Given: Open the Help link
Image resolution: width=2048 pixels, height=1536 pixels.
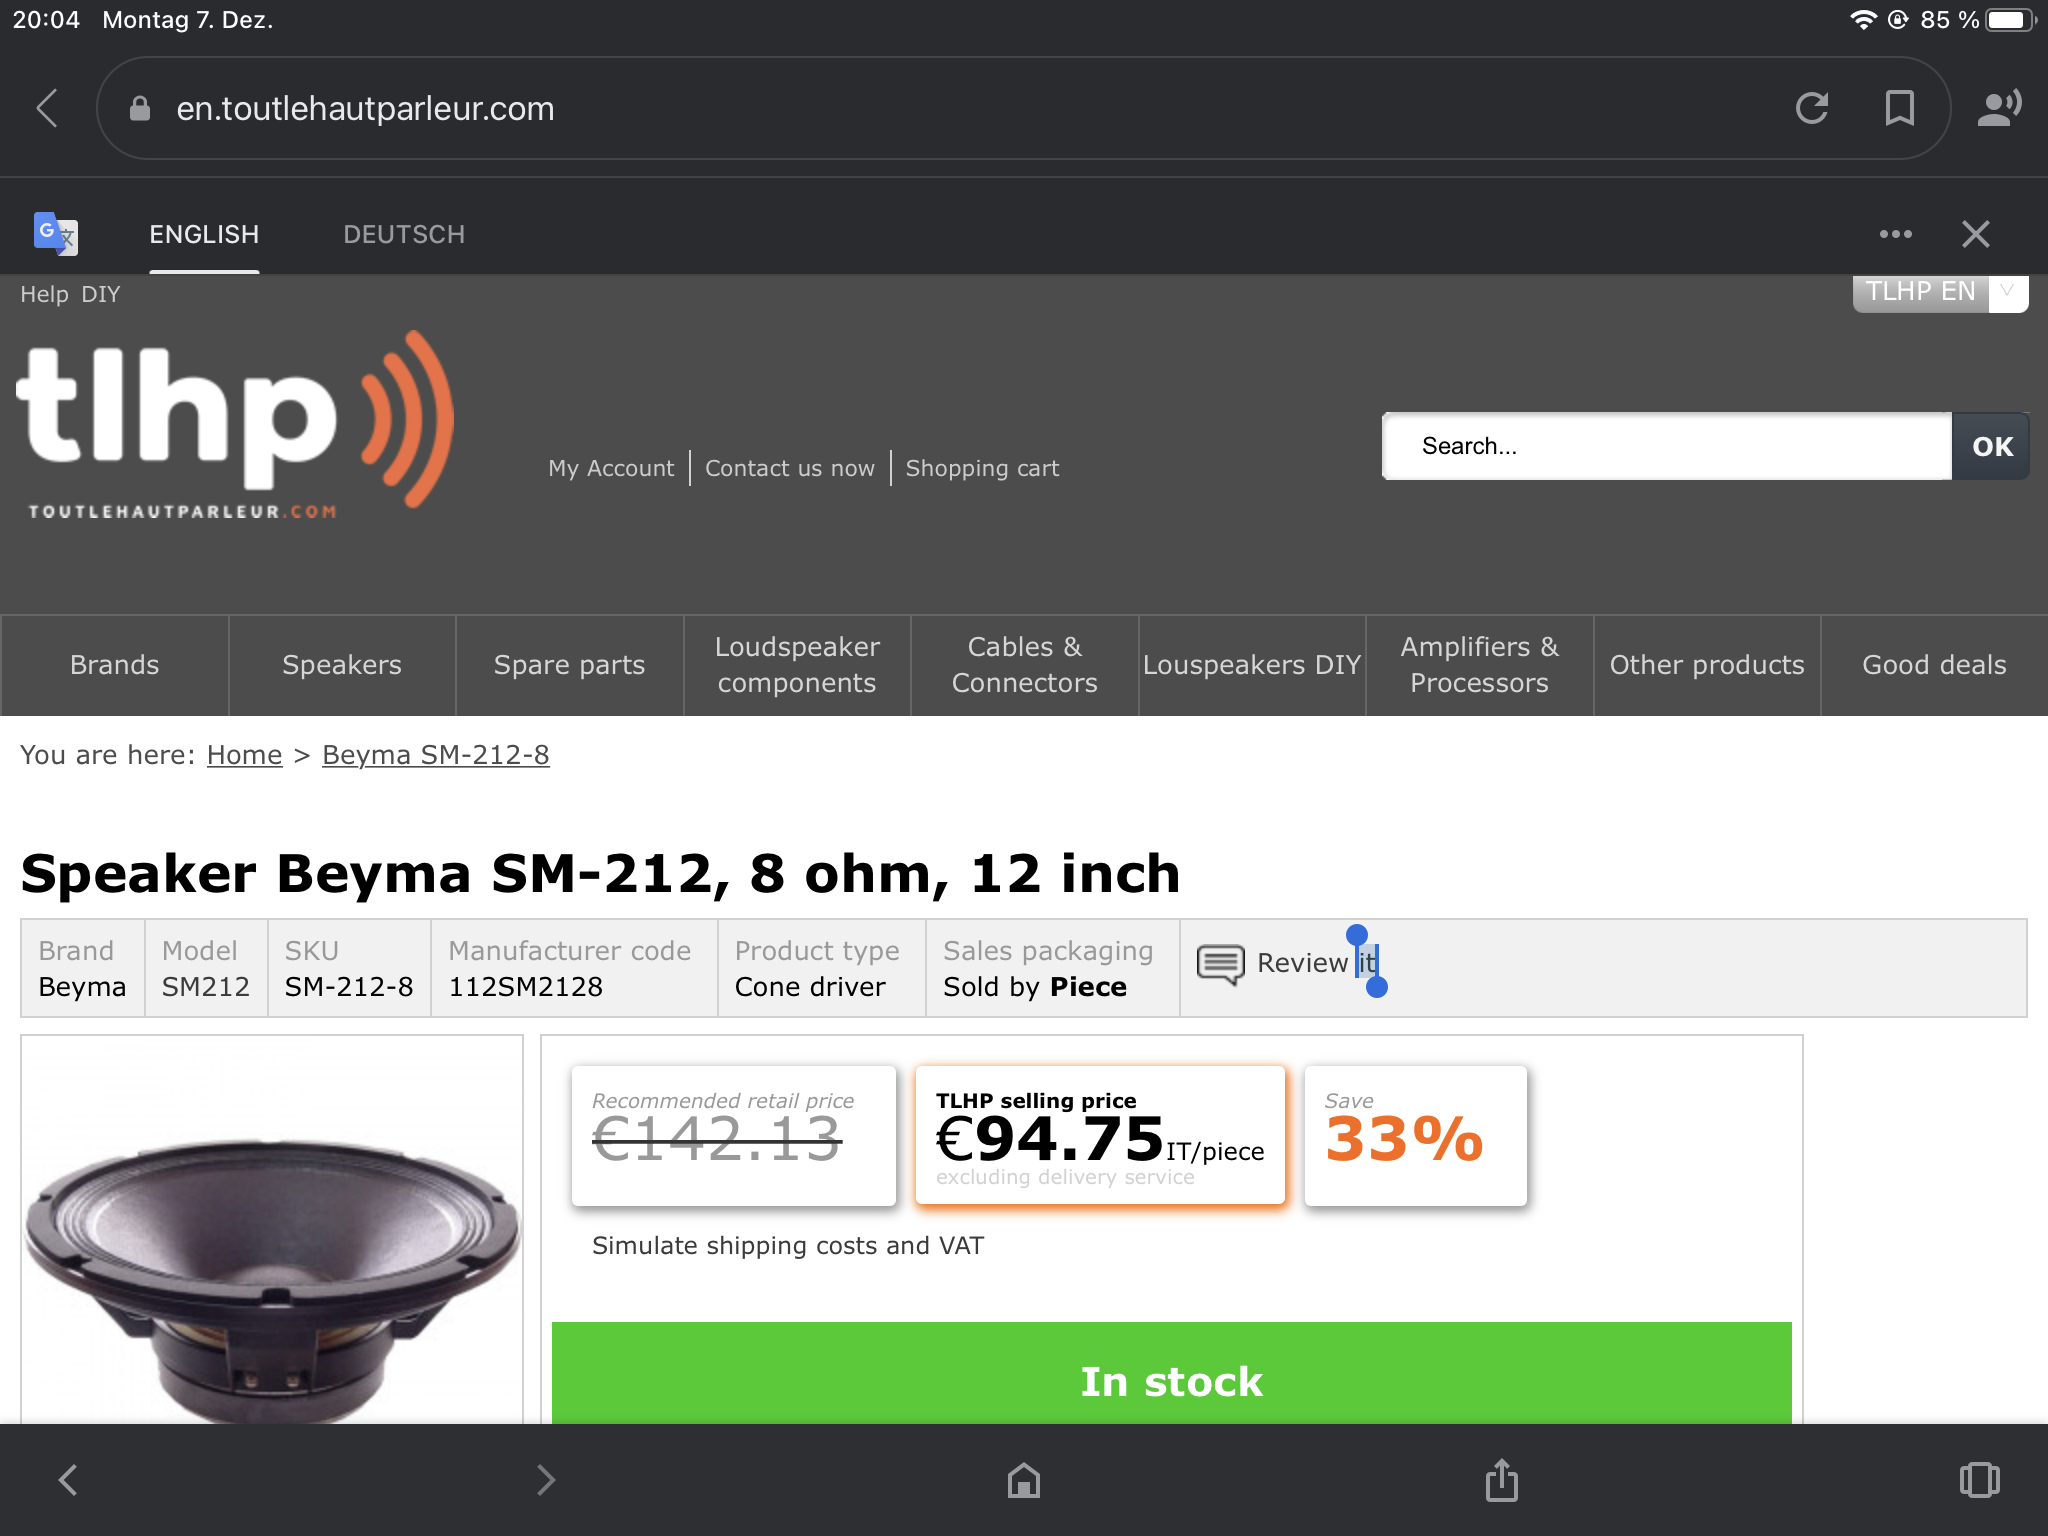Looking at the screenshot, I should tap(44, 294).
